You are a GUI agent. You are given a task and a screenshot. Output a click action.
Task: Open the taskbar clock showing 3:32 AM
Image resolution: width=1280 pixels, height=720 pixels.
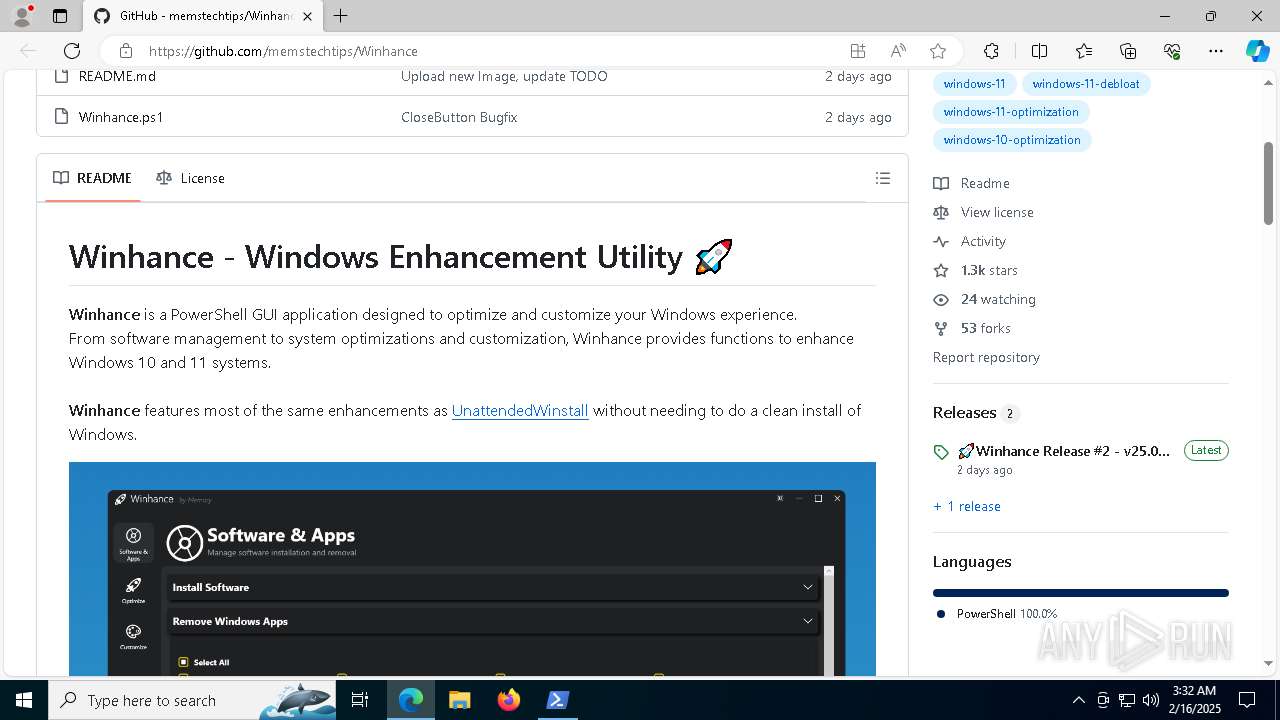click(1194, 700)
